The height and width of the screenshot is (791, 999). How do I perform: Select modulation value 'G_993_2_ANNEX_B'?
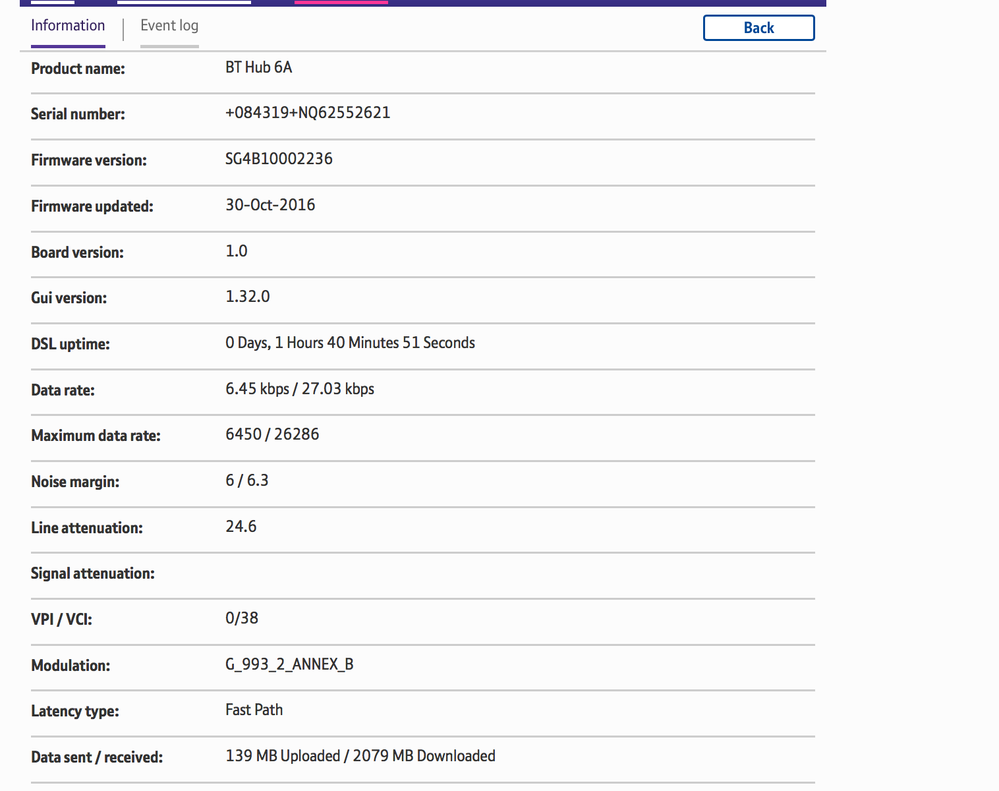289,664
